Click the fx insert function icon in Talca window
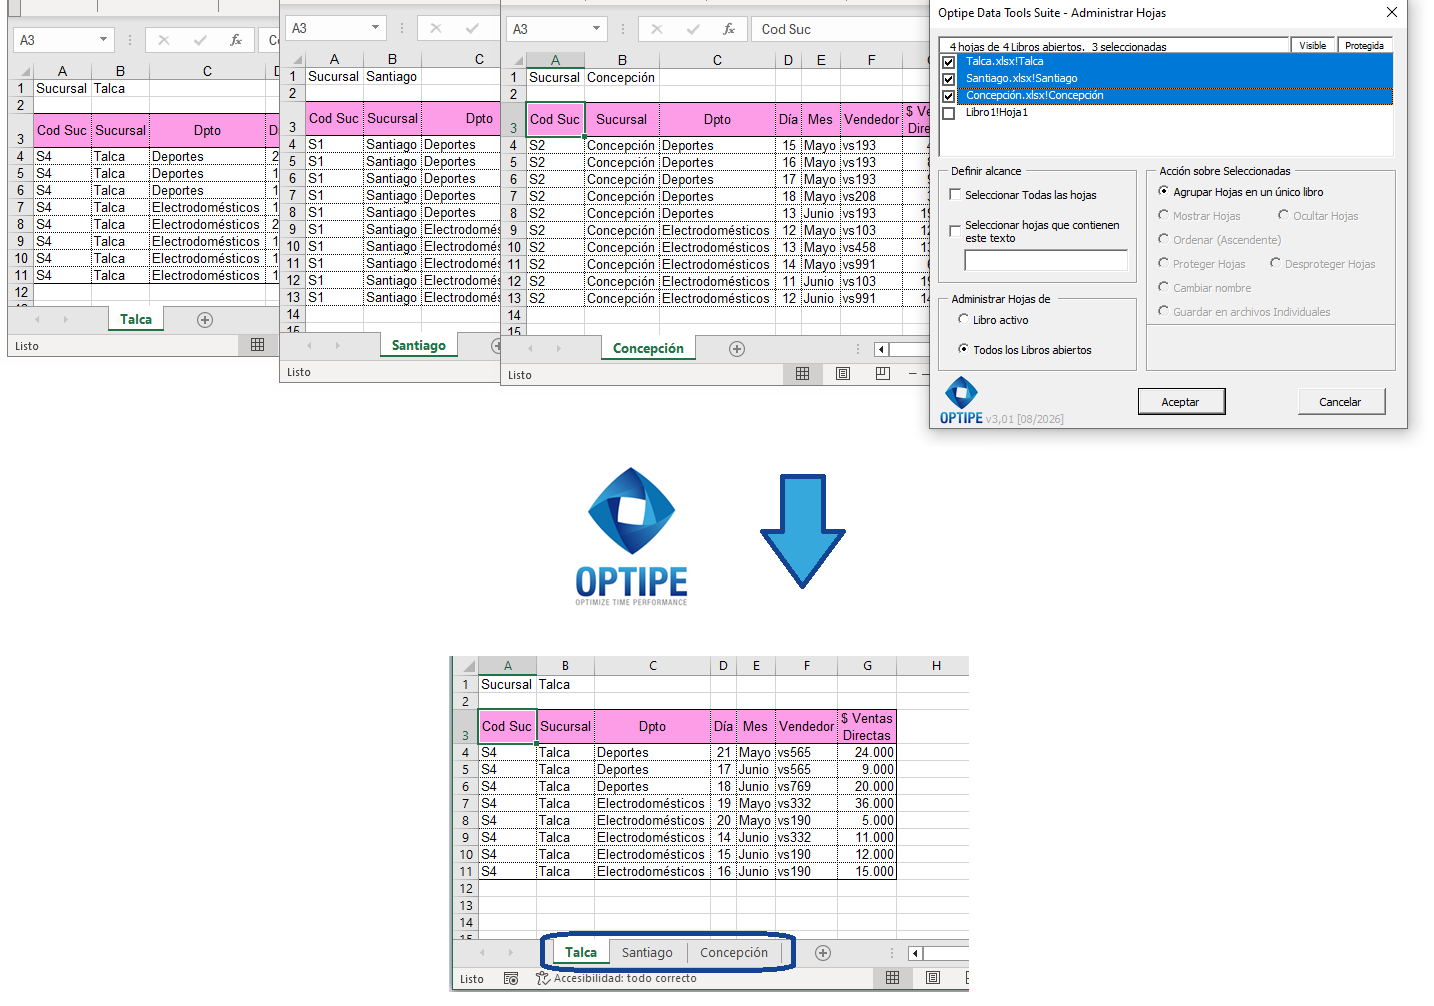This screenshot has height=1006, width=1434. point(236,40)
